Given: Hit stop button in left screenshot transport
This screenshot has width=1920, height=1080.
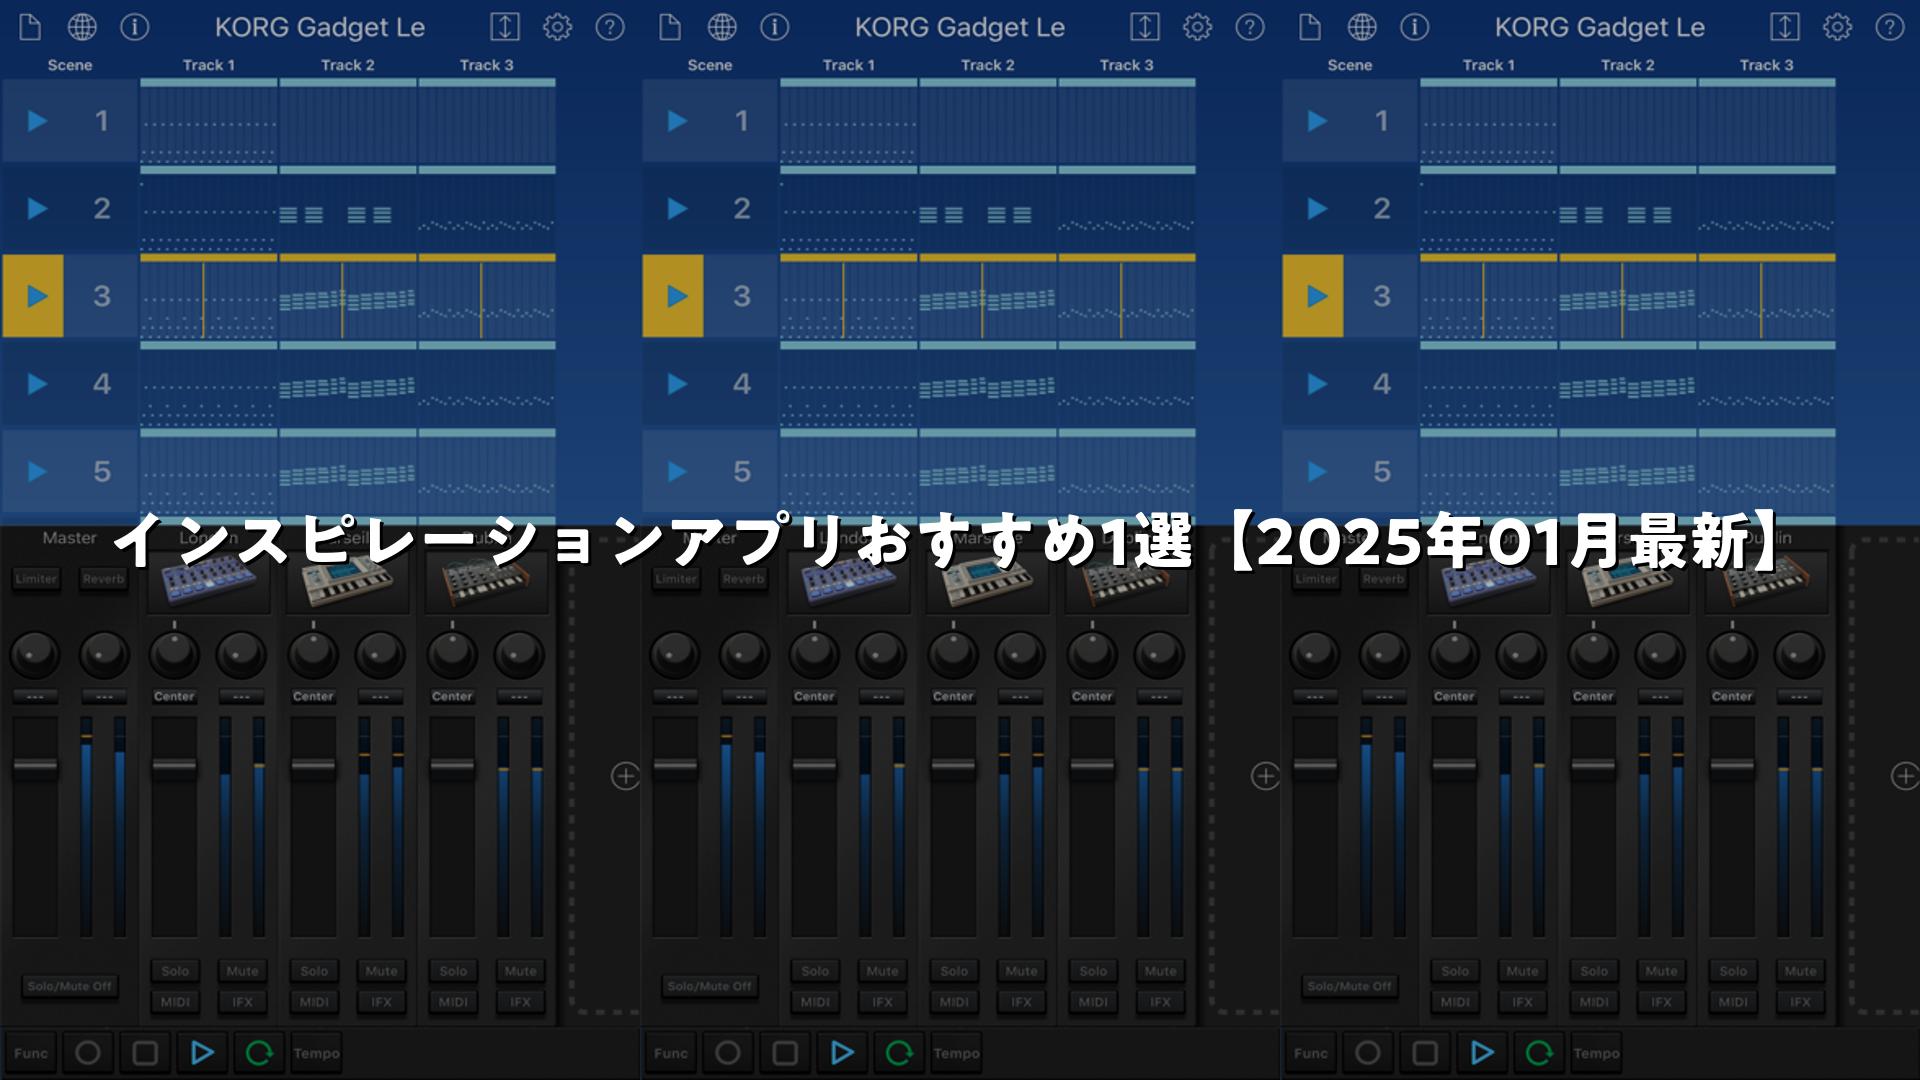Looking at the screenshot, I should click(145, 1053).
